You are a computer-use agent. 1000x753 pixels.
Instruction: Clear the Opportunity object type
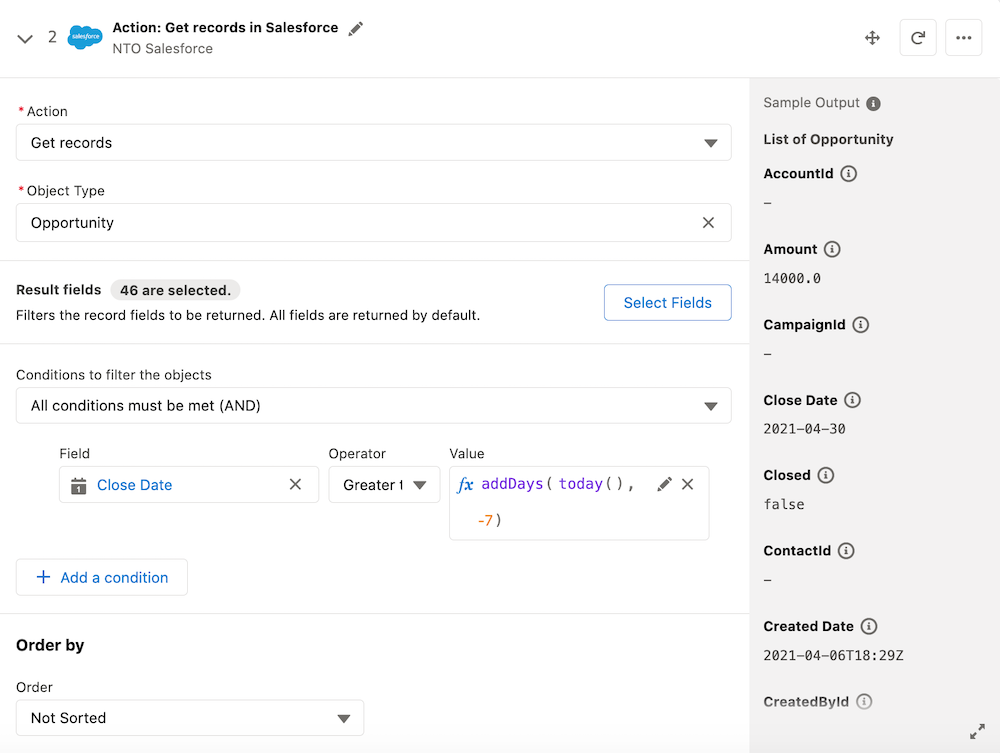(x=708, y=223)
